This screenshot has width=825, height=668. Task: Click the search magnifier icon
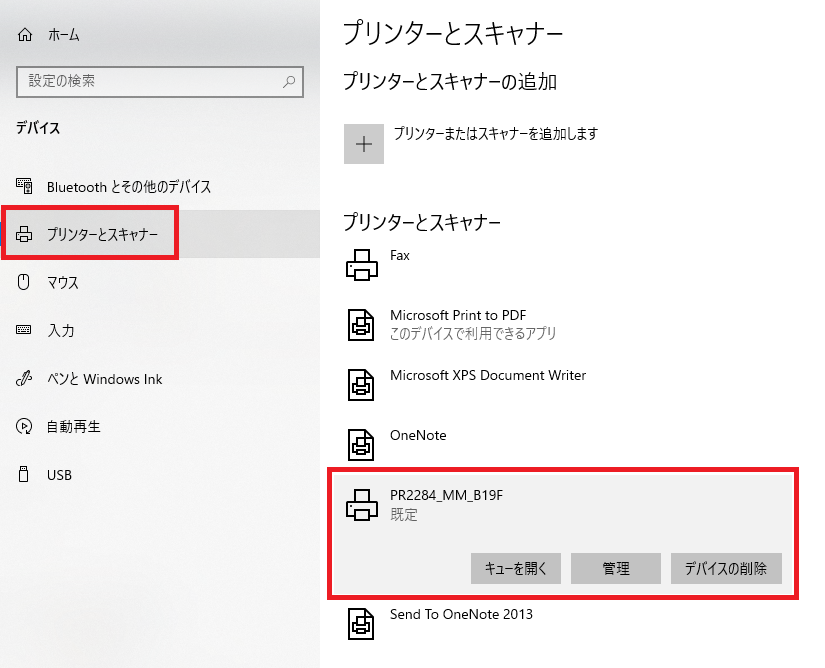[289, 82]
